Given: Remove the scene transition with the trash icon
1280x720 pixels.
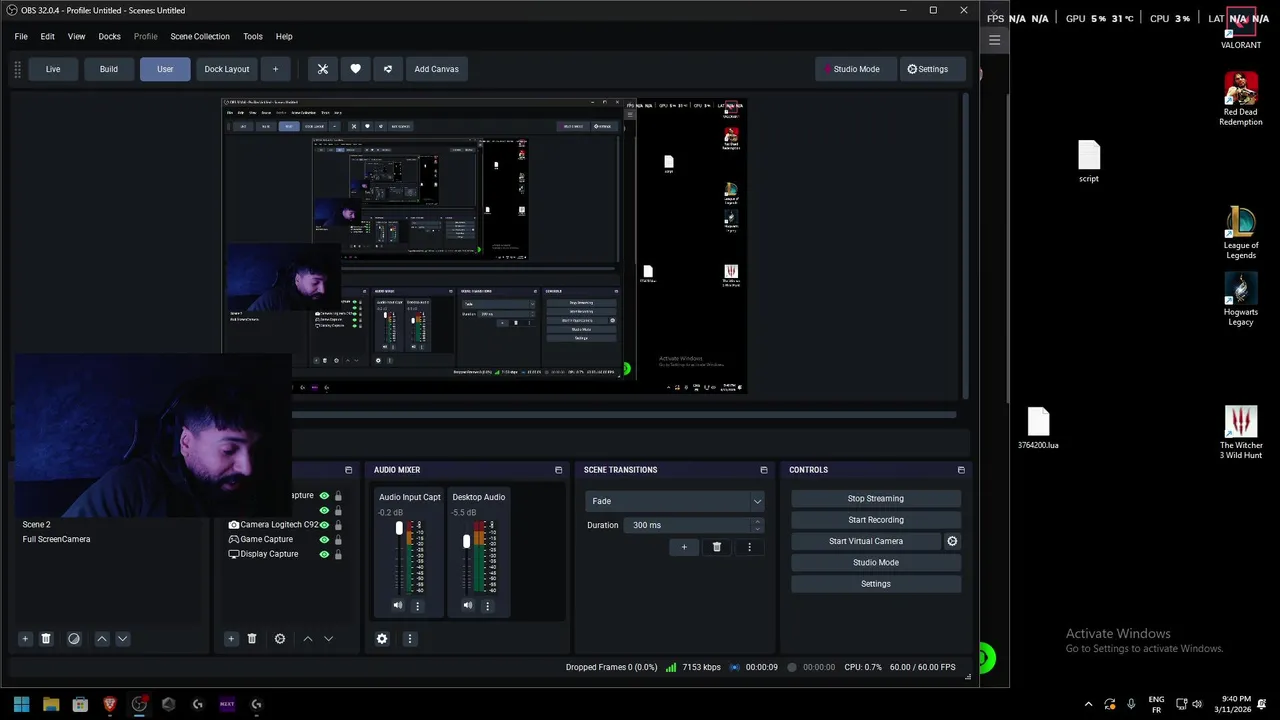Looking at the screenshot, I should pos(716,547).
